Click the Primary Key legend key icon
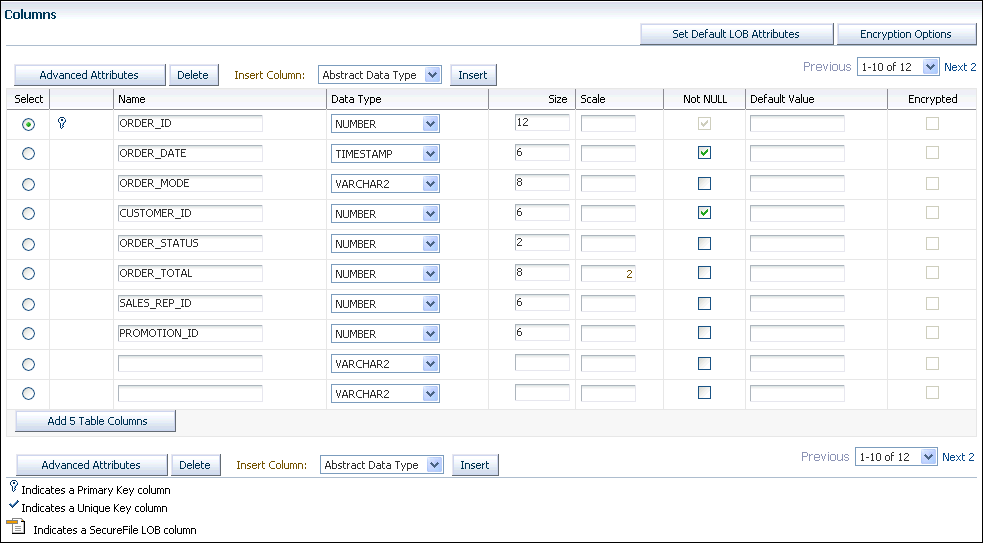Screen dimensions: 983x543 click(13, 488)
